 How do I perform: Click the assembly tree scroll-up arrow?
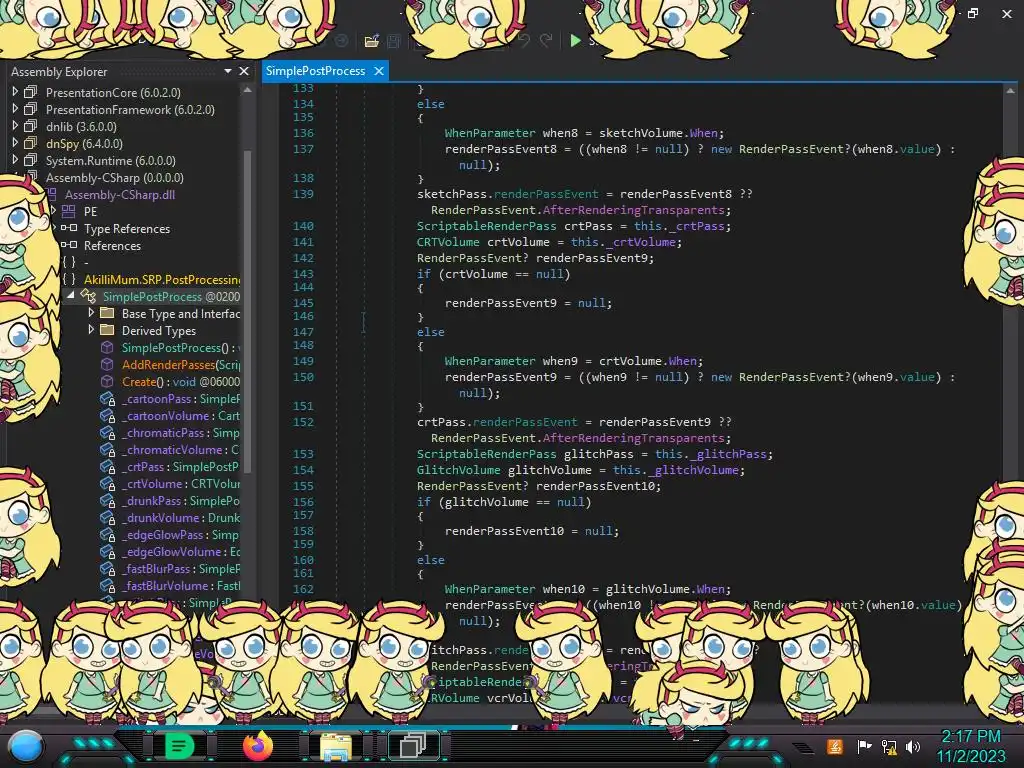click(x=248, y=90)
